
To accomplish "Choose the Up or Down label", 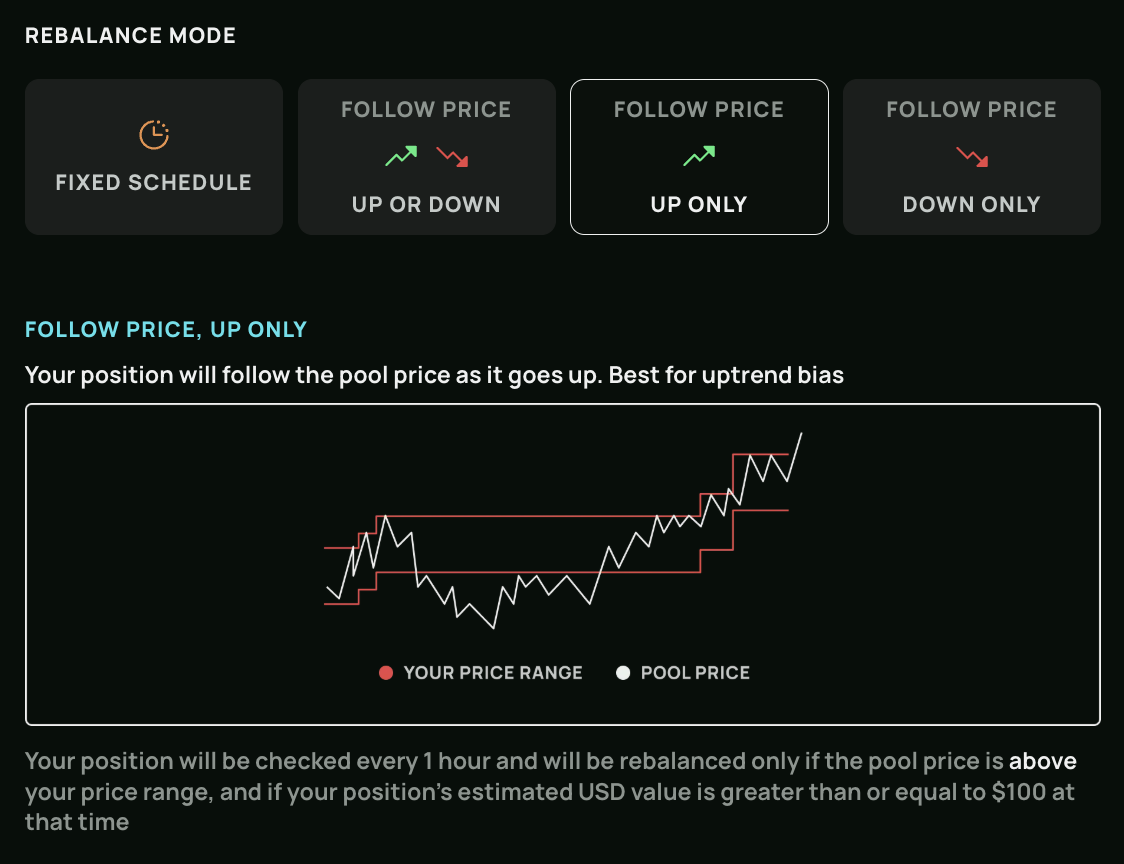I will (426, 205).
